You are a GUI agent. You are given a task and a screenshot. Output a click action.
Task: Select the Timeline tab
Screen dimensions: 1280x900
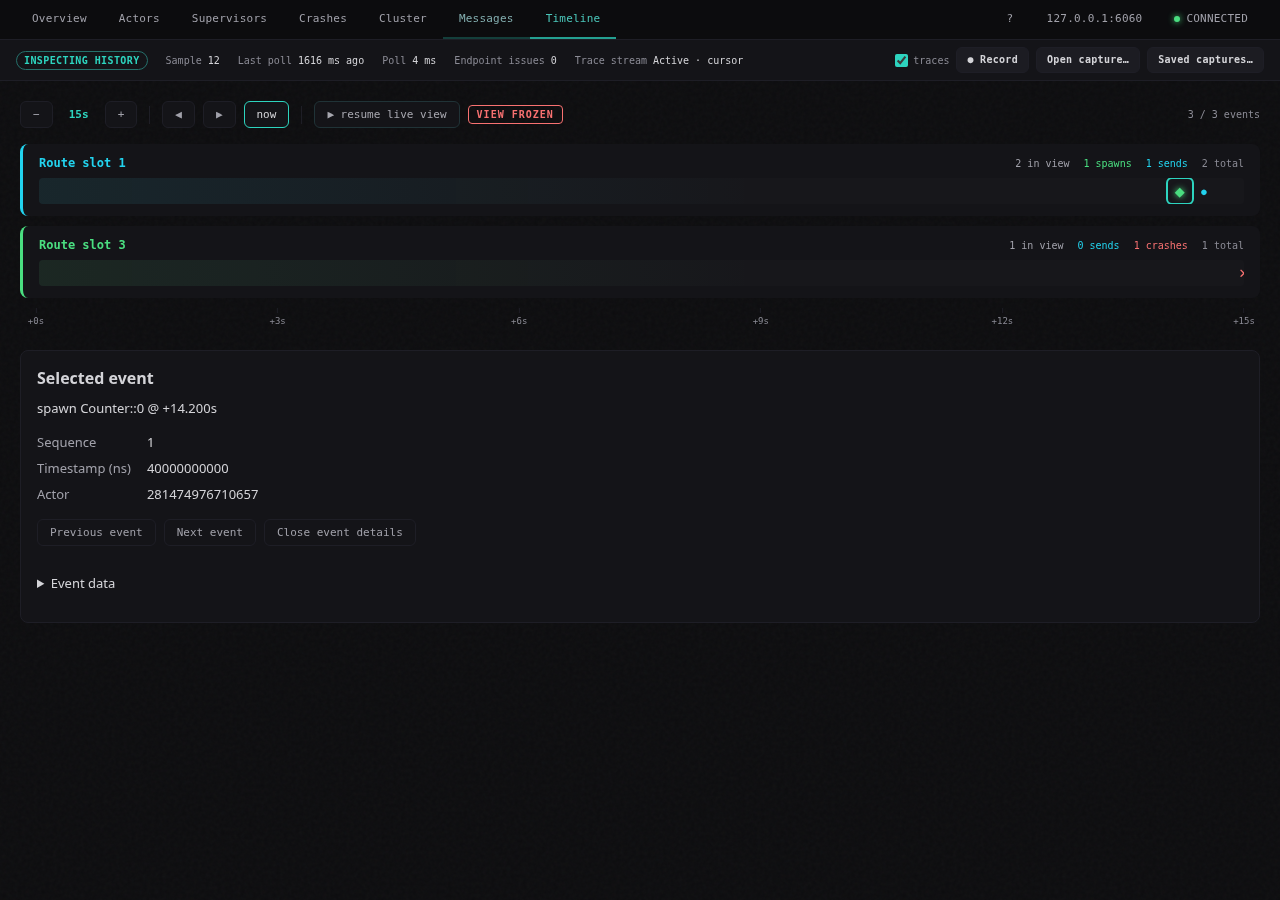tap(573, 18)
